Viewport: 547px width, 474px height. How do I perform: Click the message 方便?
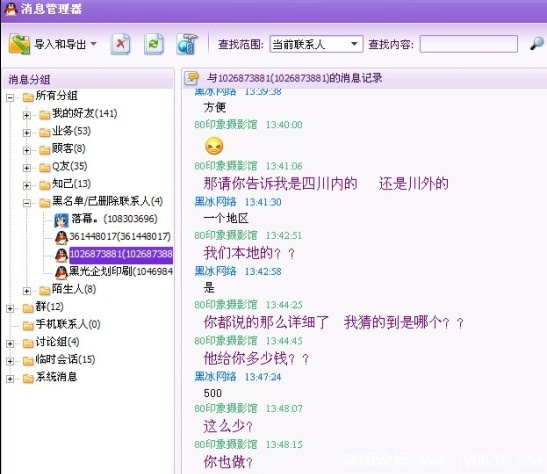click(x=215, y=107)
